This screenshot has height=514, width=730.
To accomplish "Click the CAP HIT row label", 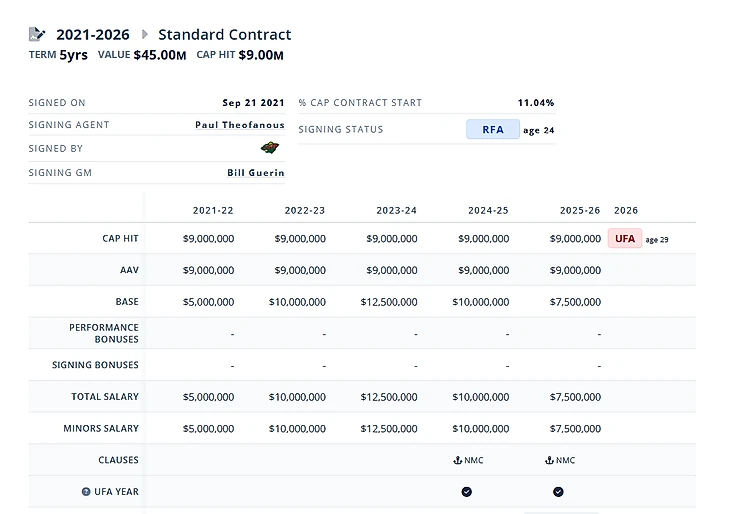I will coord(120,239).
